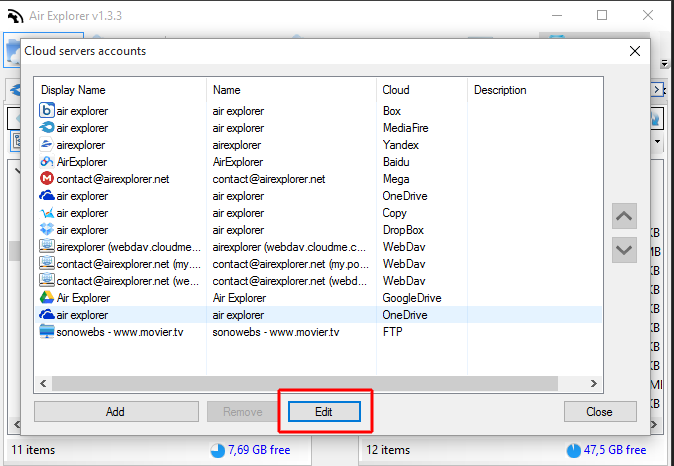Click the 'MediaFire' cloud cell
This screenshot has height=466, width=674.
[405, 128]
